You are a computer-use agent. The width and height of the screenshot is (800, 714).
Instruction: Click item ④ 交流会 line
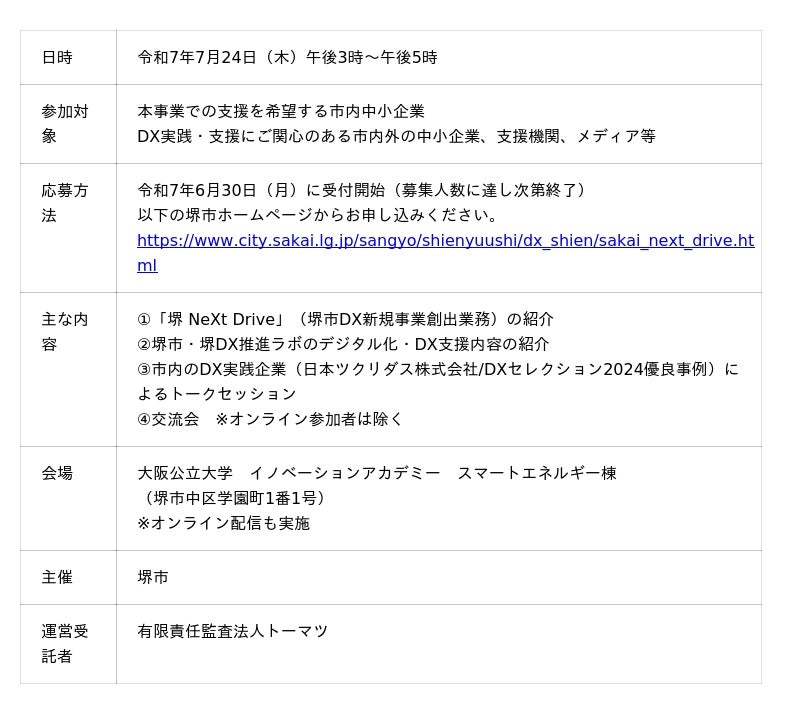pos(270,420)
